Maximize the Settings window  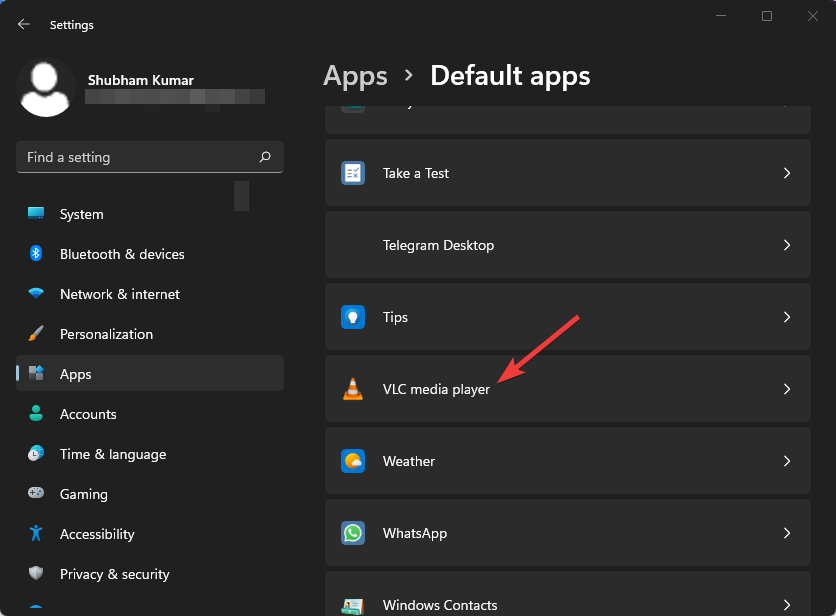click(767, 16)
